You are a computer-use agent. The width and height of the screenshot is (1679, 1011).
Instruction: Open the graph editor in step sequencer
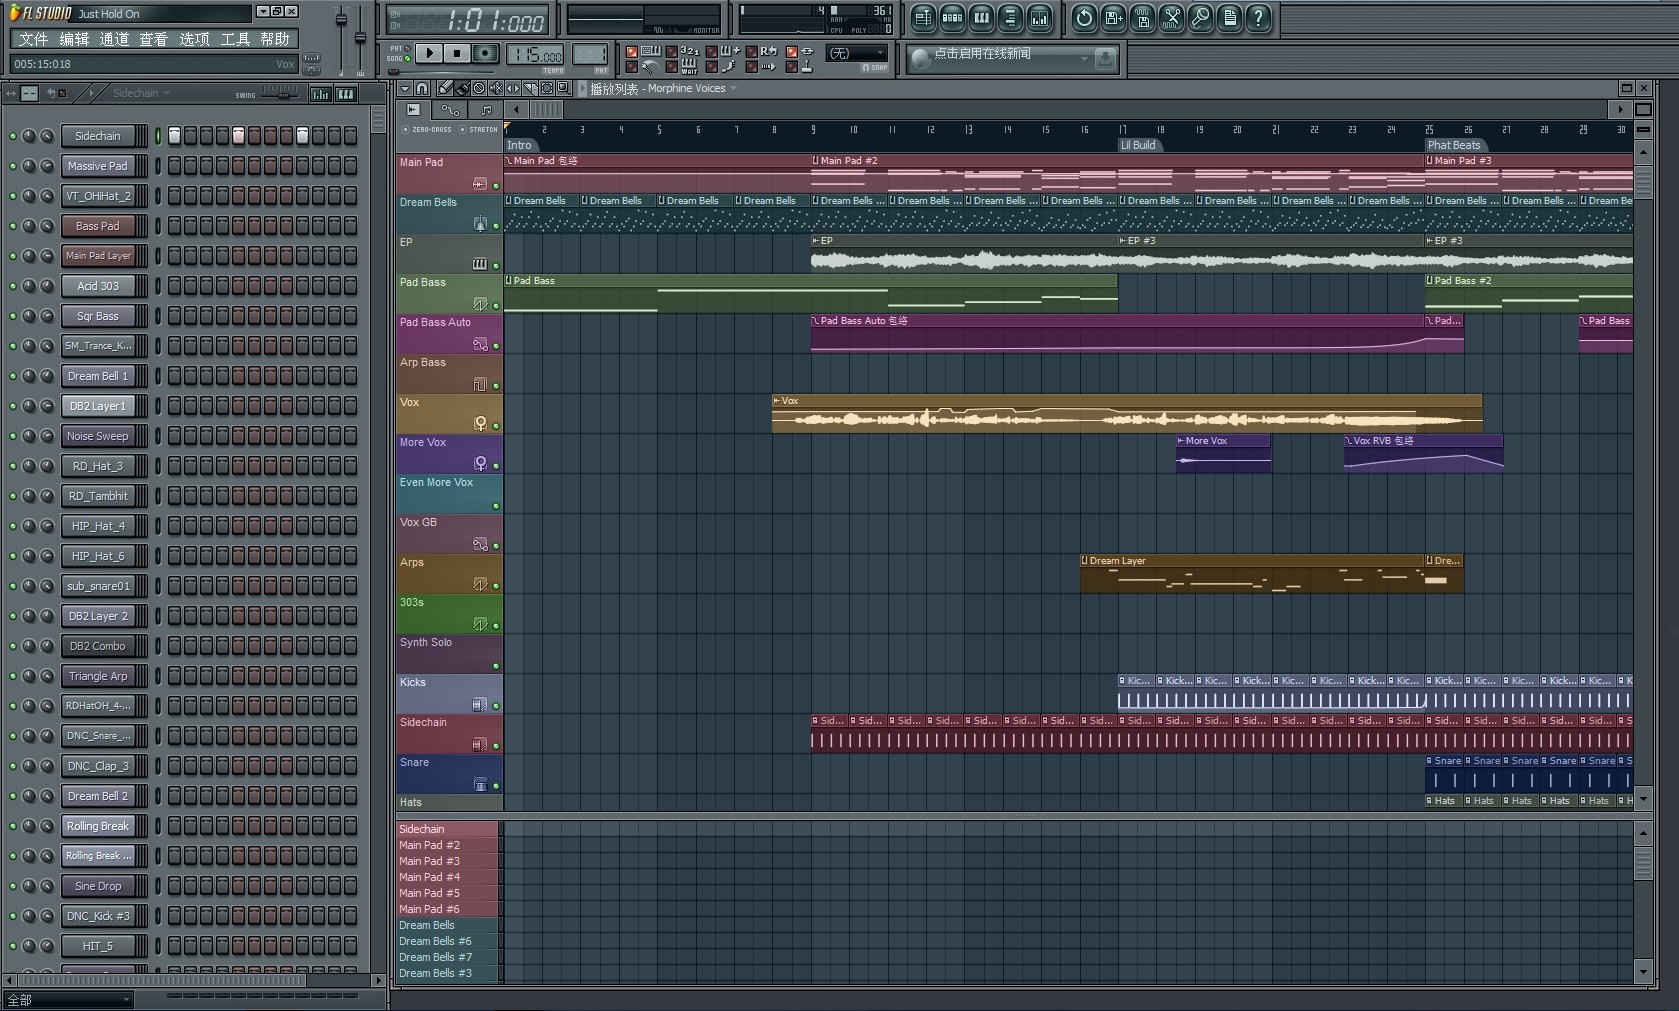tap(320, 94)
